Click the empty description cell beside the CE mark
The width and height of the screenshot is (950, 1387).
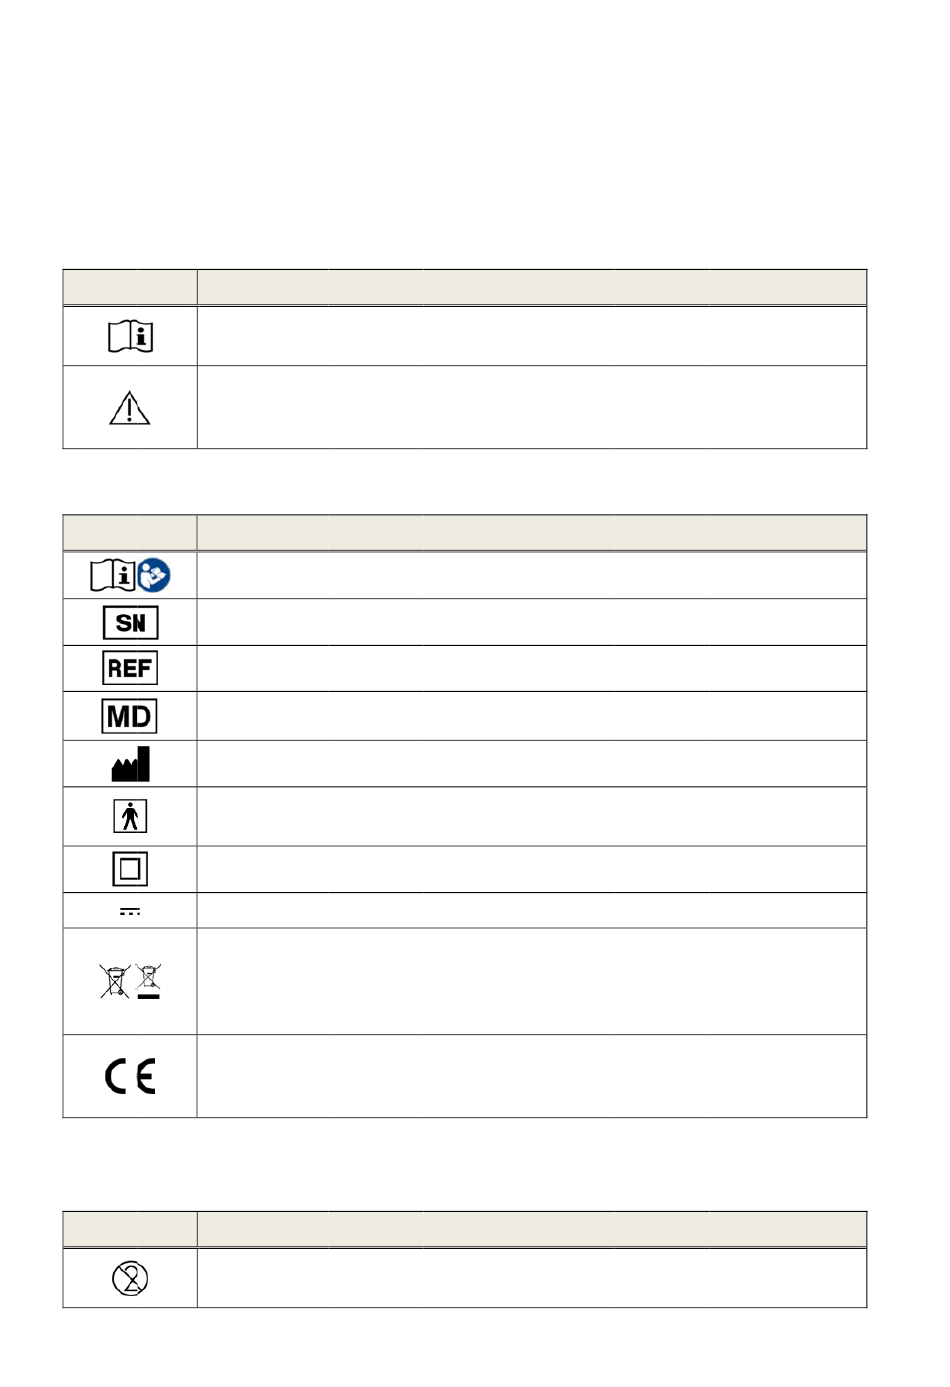[532, 1076]
